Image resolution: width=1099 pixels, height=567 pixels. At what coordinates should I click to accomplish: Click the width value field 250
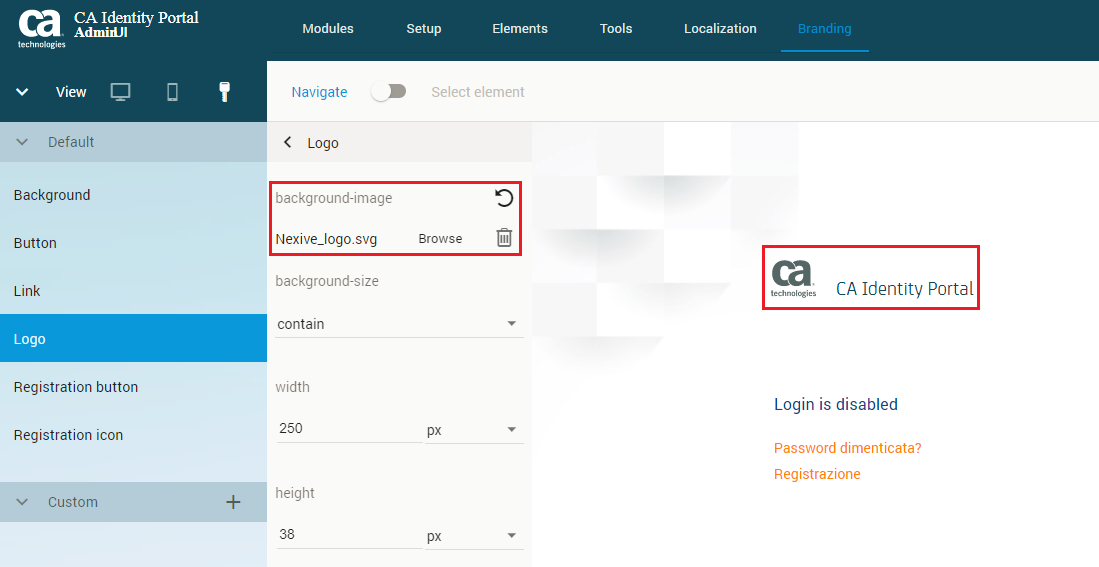click(x=349, y=428)
